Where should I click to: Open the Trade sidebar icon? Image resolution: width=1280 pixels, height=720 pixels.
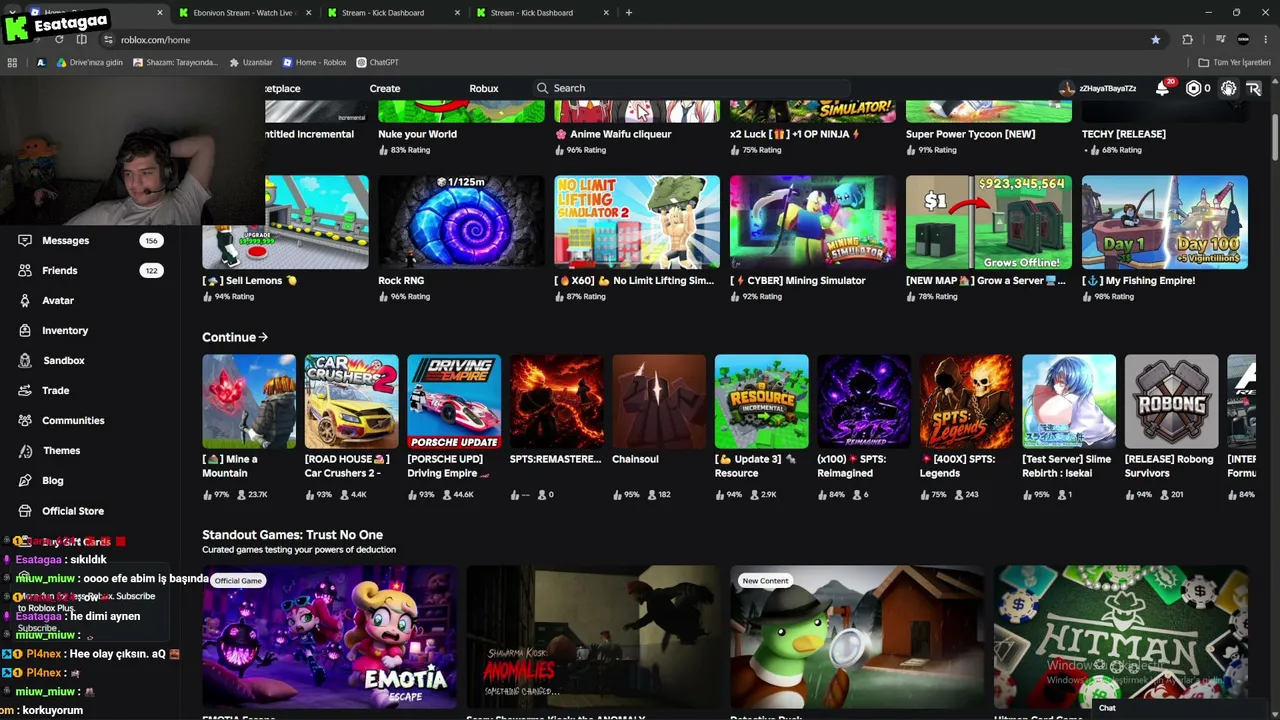24,391
